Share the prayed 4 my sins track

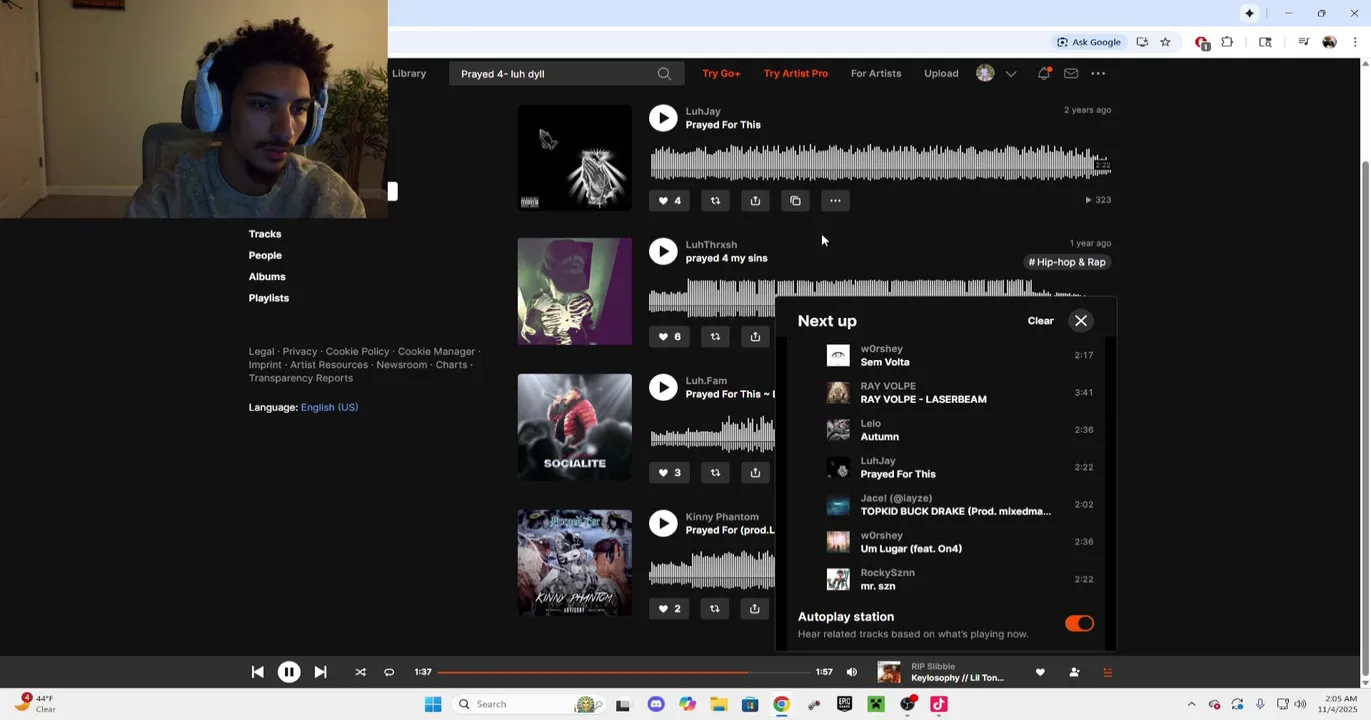pyautogui.click(x=755, y=337)
